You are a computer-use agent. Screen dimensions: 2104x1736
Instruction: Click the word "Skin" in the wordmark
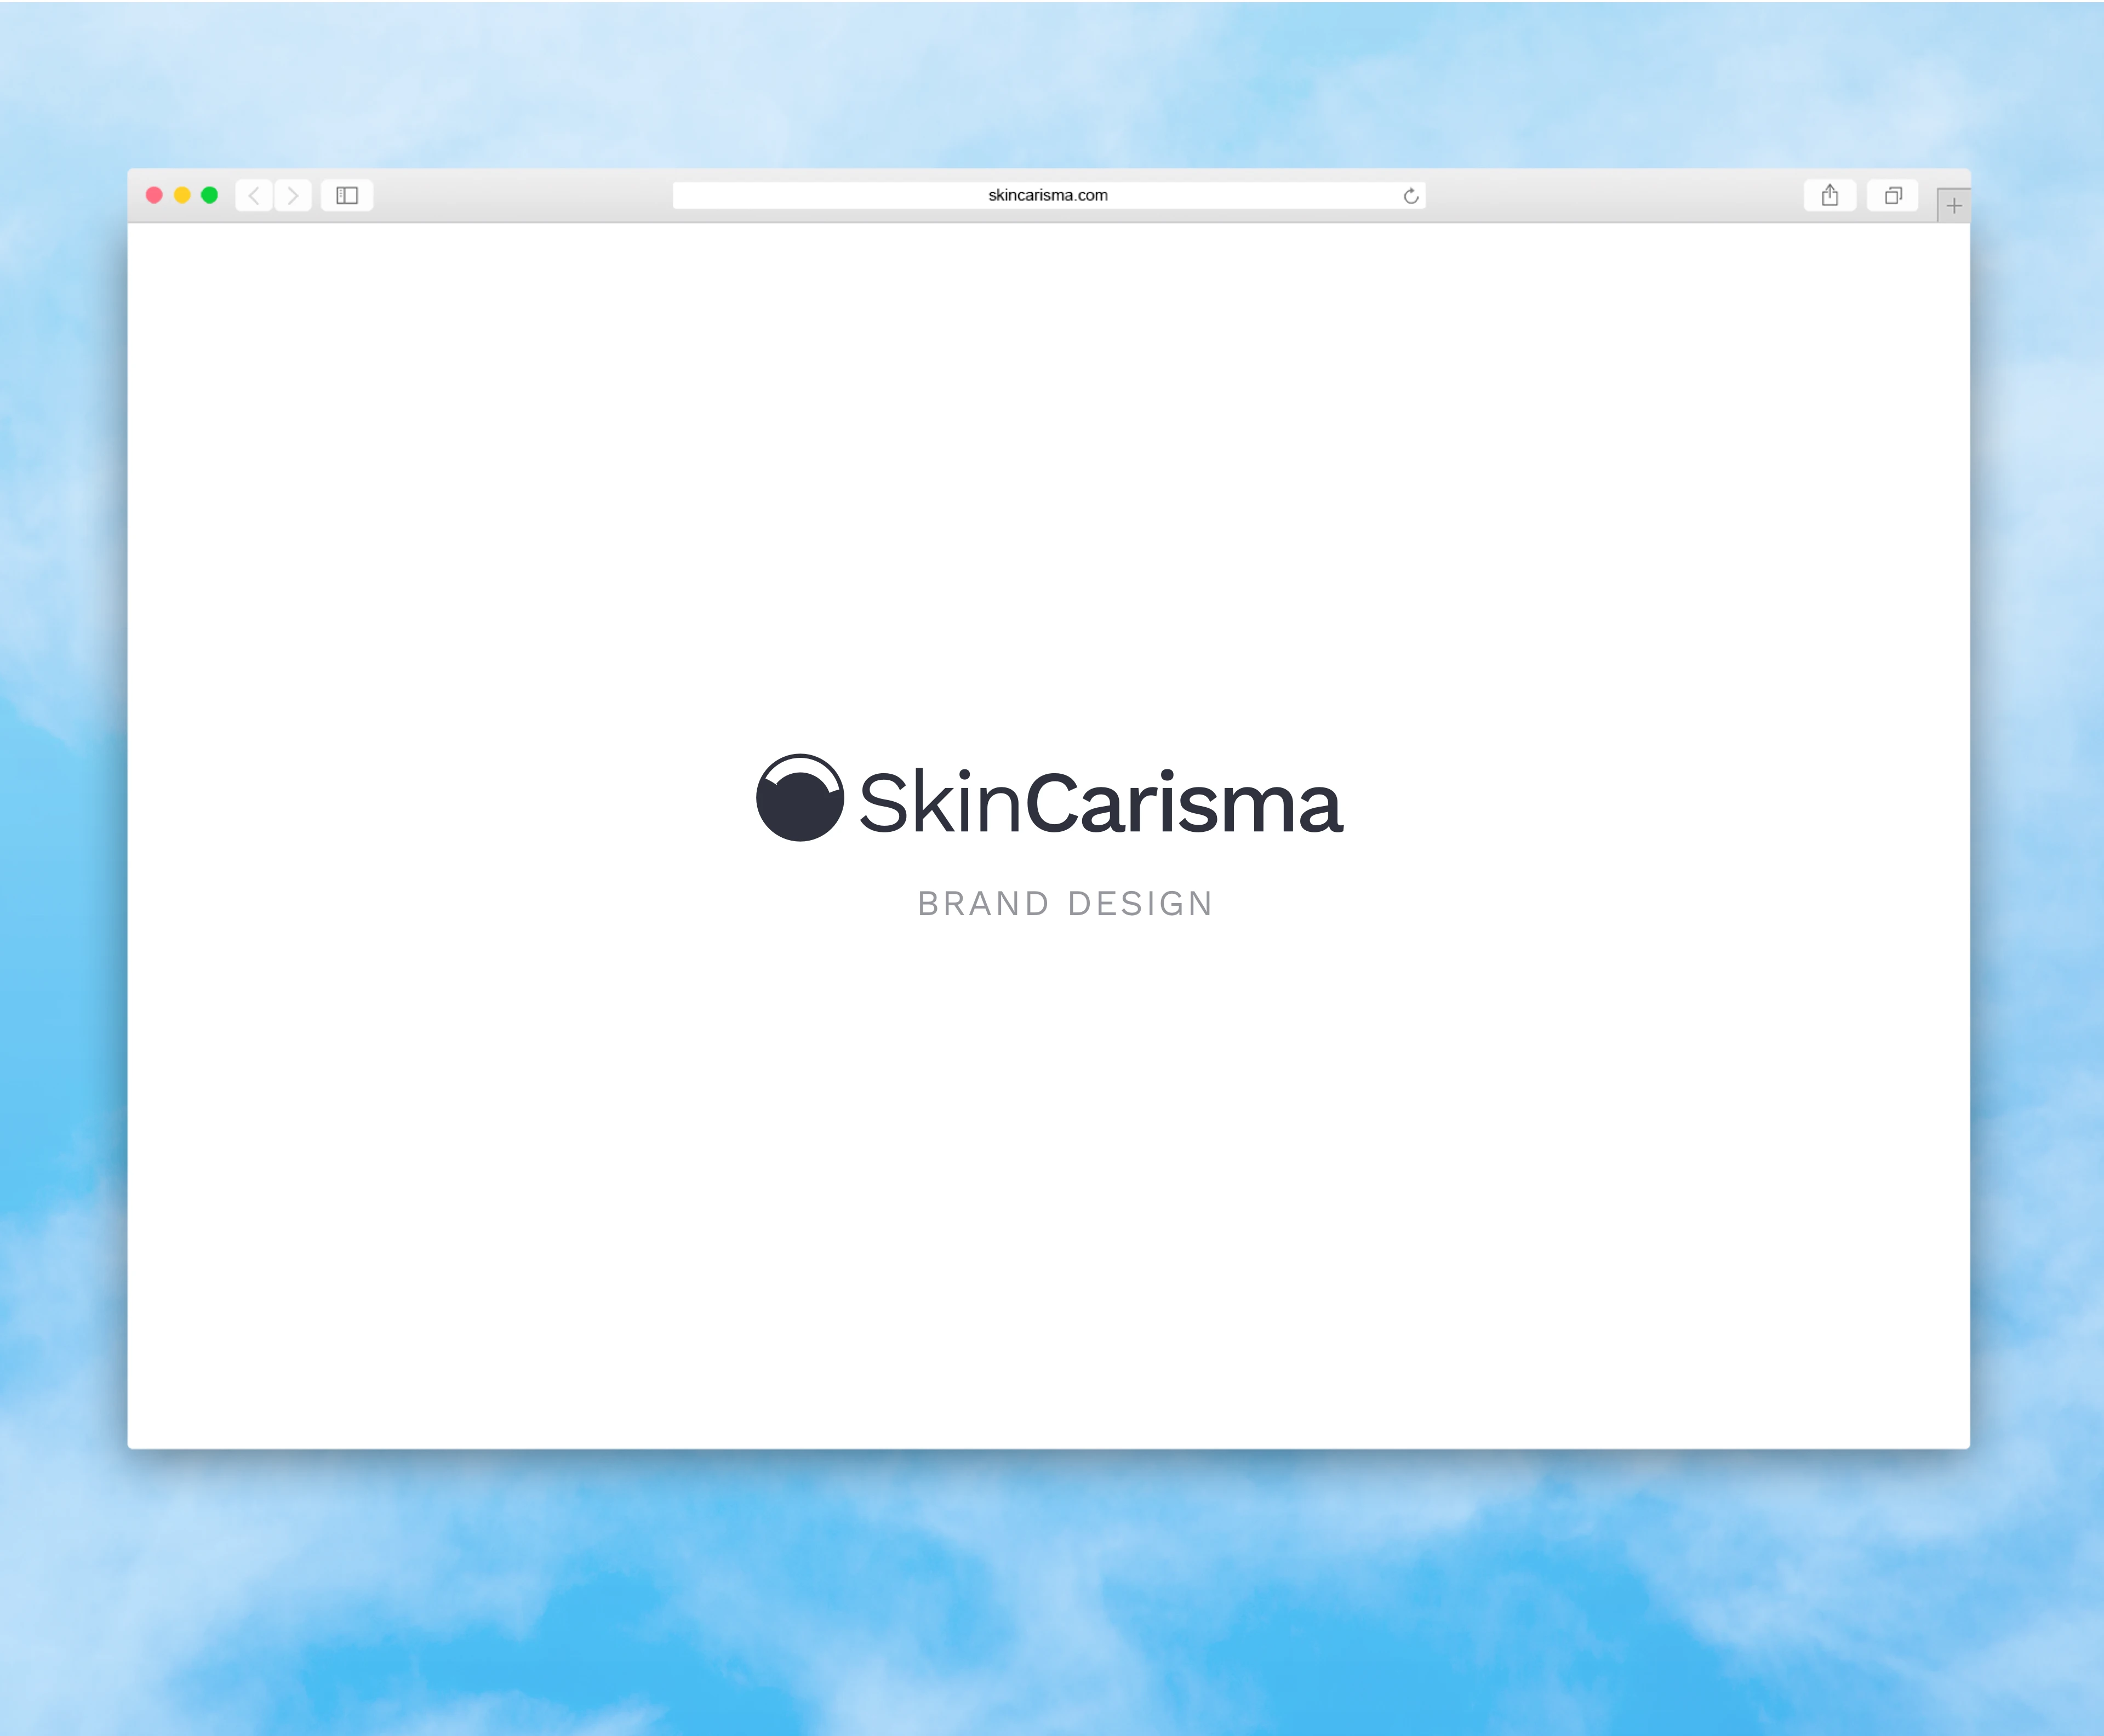[940, 803]
